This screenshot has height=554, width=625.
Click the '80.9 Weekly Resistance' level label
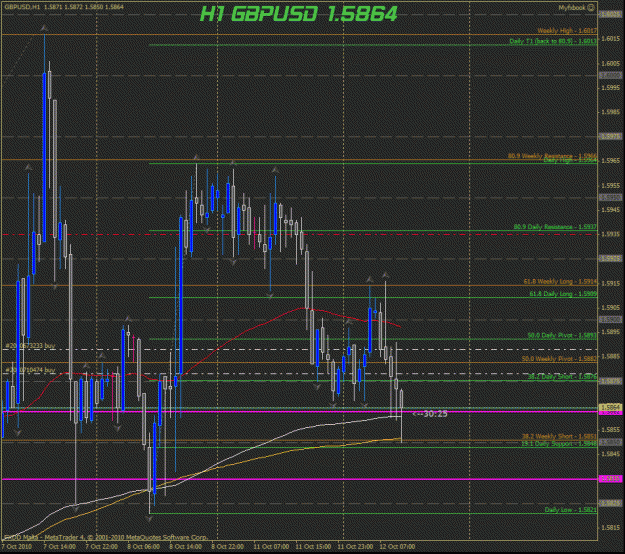point(552,156)
